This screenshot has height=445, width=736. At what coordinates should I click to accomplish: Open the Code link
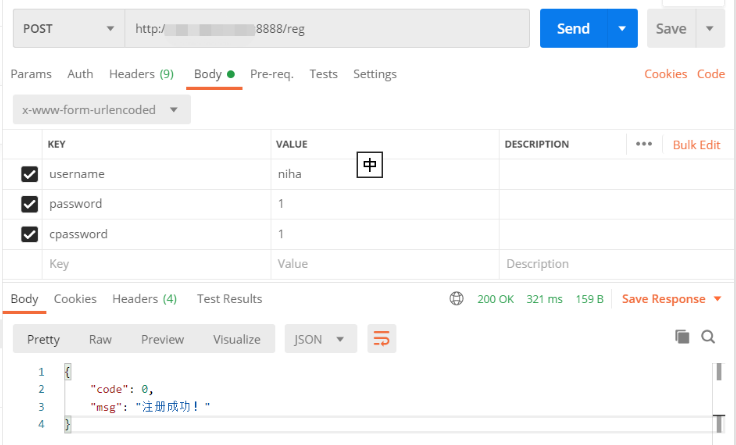711,74
